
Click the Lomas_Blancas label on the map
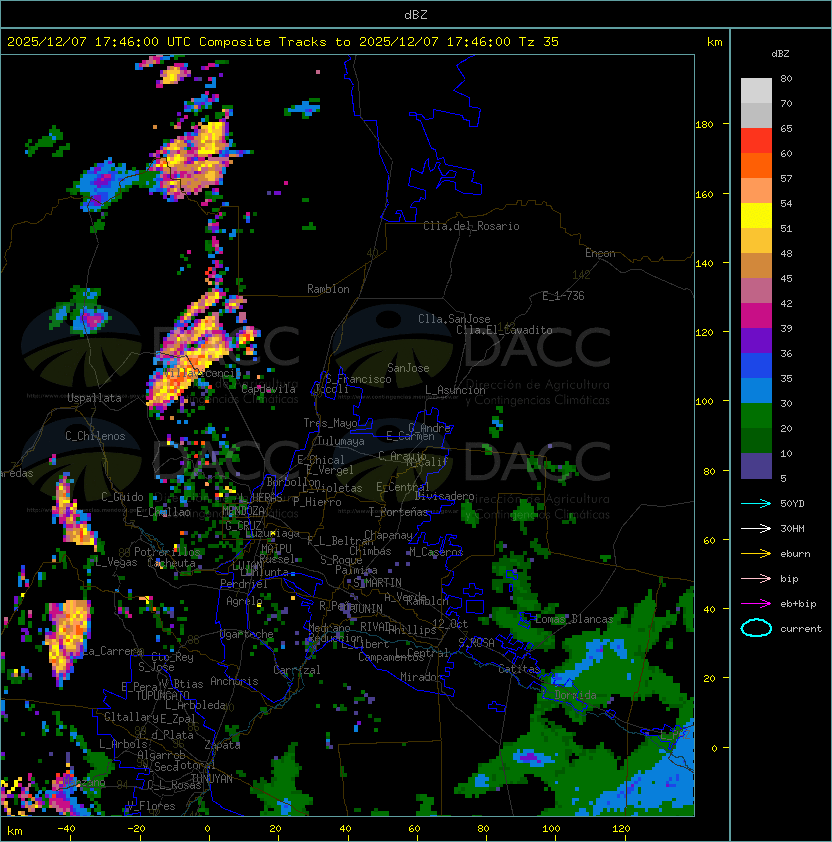tap(574, 619)
